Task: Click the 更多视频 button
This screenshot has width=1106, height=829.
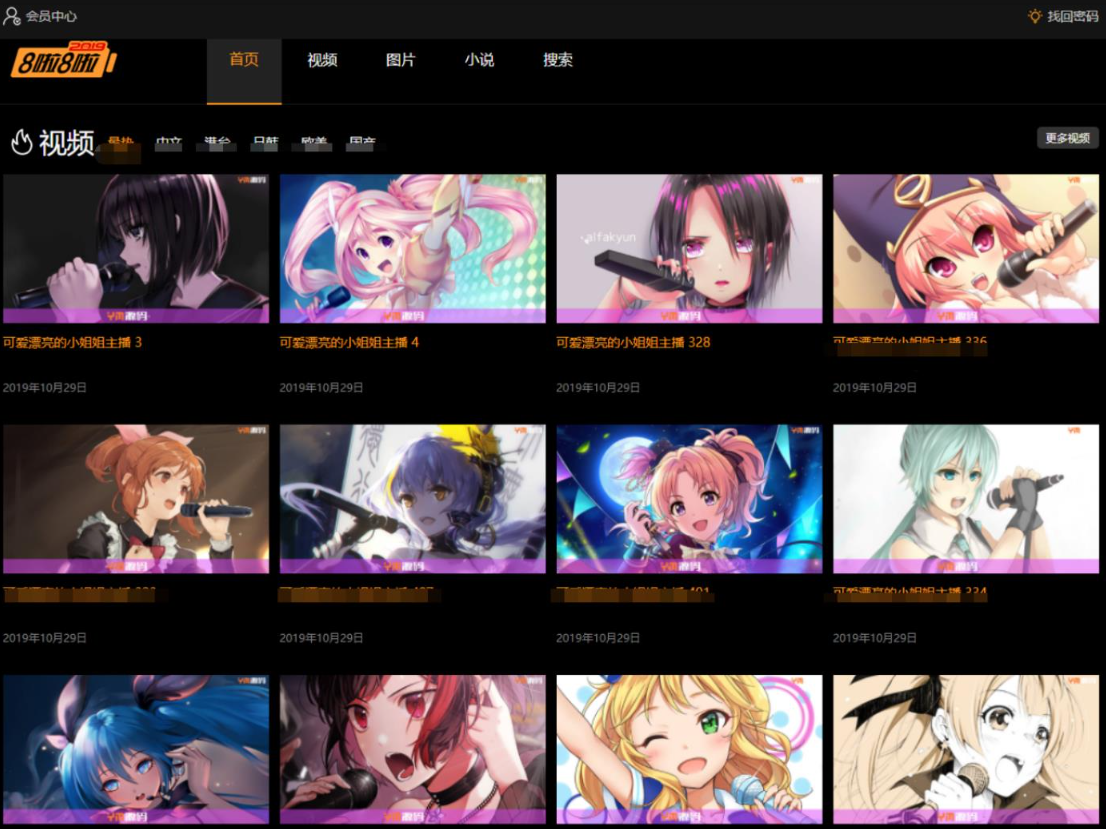Action: tap(1067, 138)
